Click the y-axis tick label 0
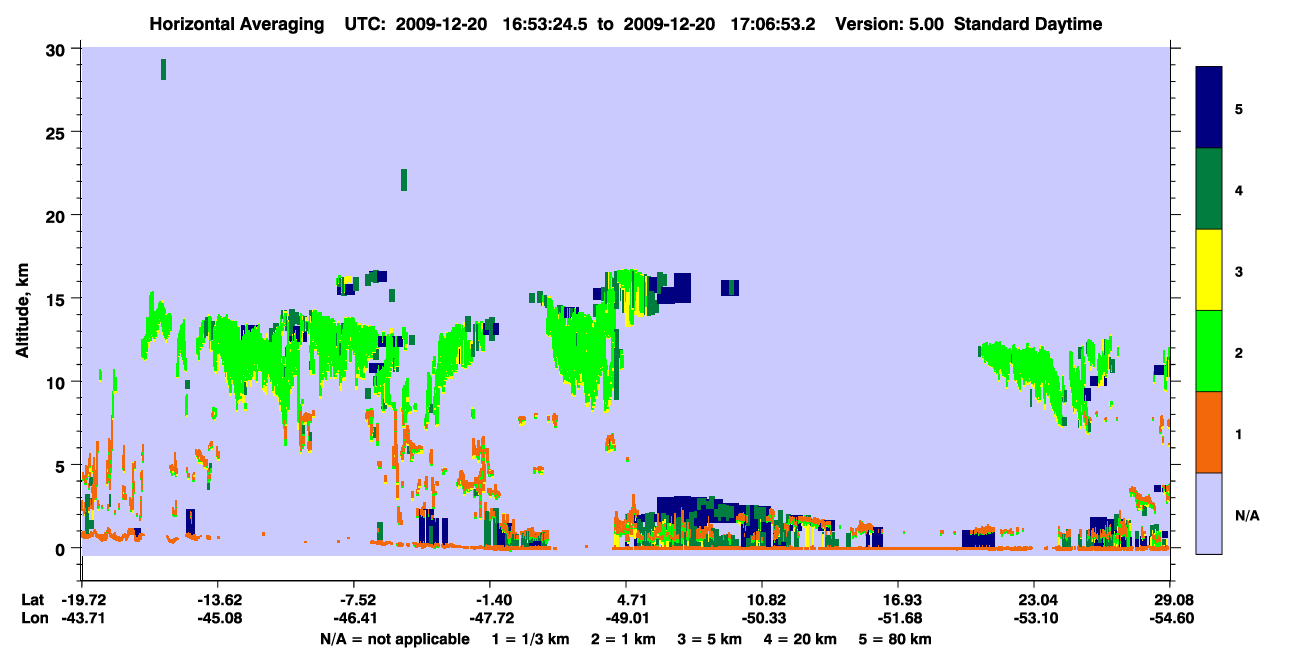 [x=62, y=549]
